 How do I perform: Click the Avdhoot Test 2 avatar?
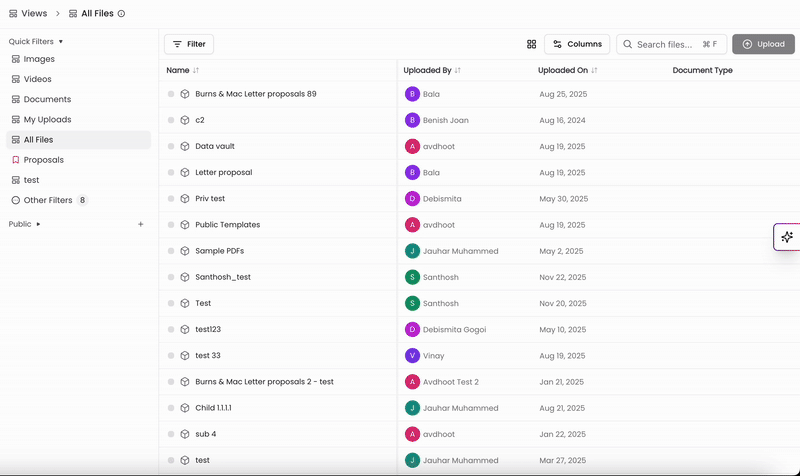[412, 382]
